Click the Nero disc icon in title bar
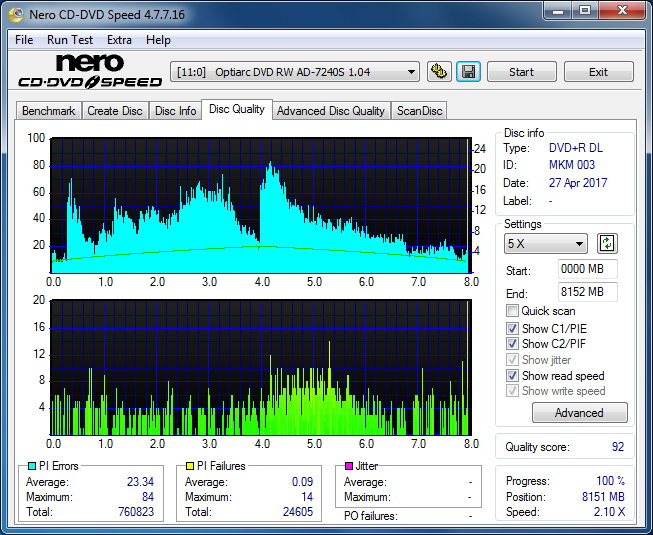The height and width of the screenshot is (535, 653). pyautogui.click(x=16, y=15)
